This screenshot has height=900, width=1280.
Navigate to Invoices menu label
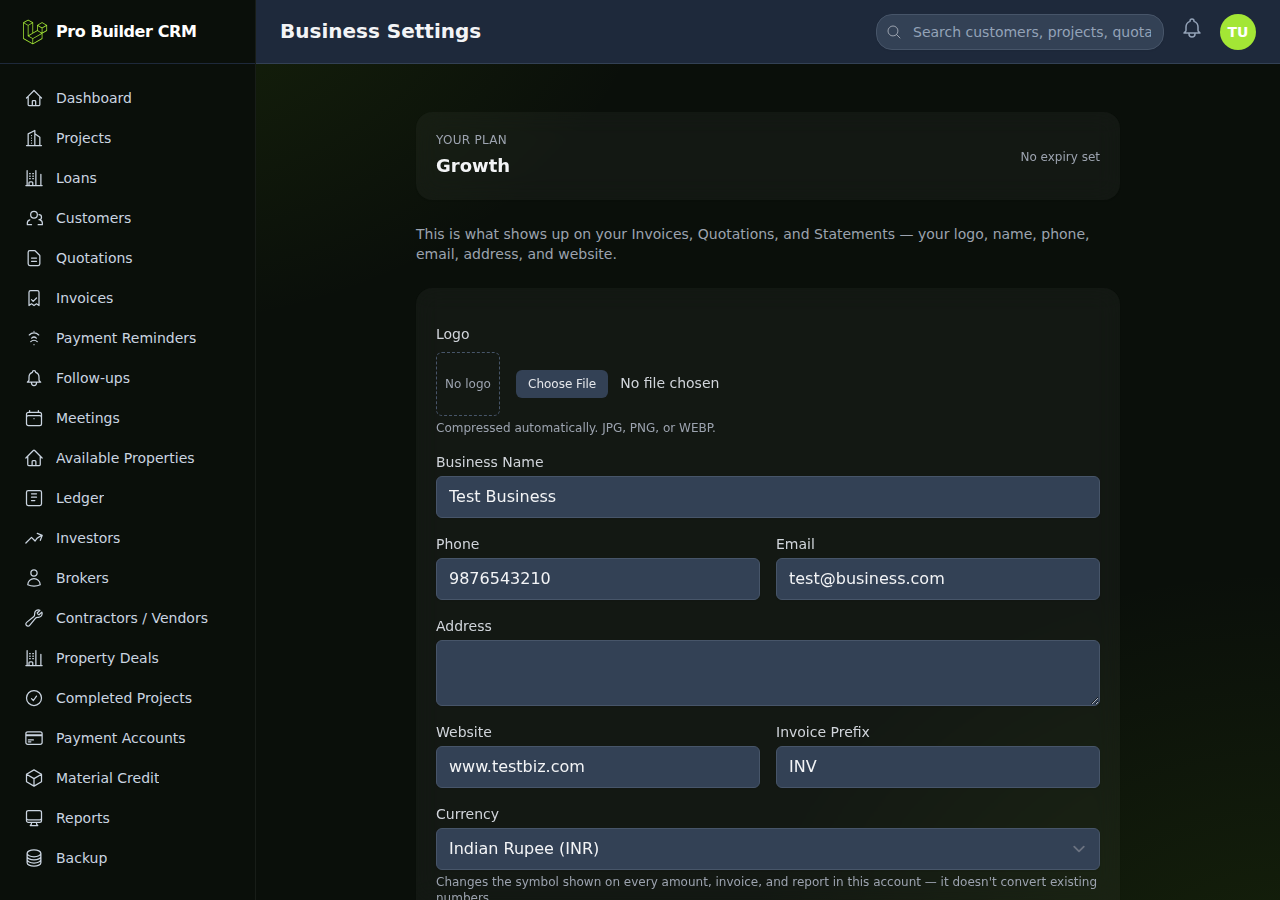coord(85,298)
